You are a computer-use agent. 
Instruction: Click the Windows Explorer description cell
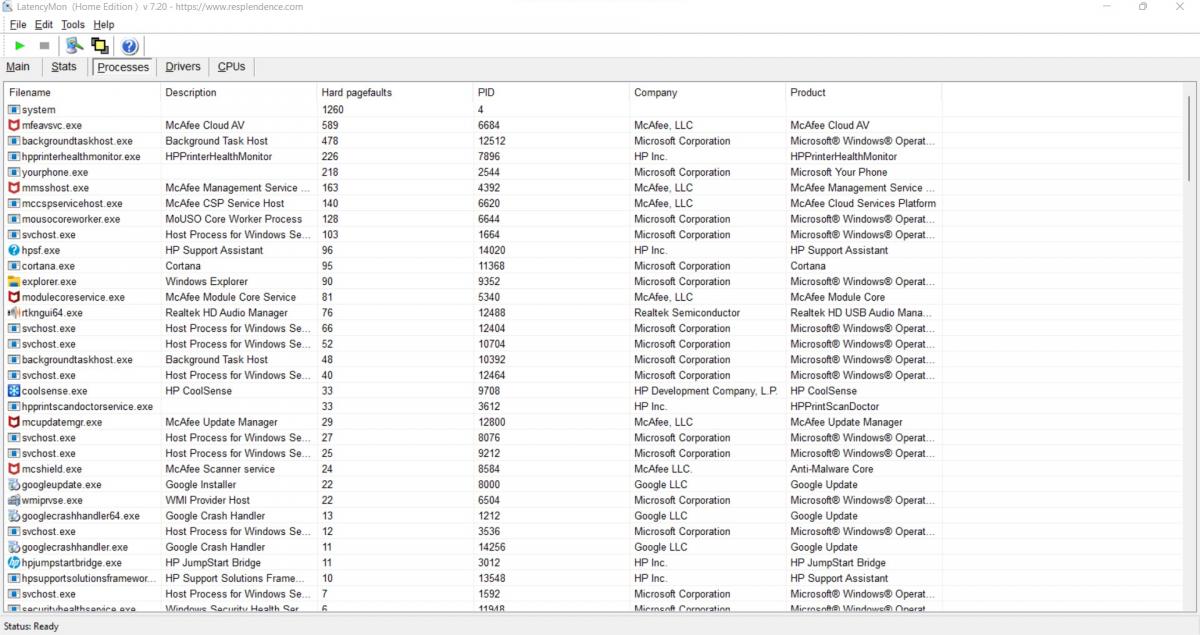click(x=206, y=282)
